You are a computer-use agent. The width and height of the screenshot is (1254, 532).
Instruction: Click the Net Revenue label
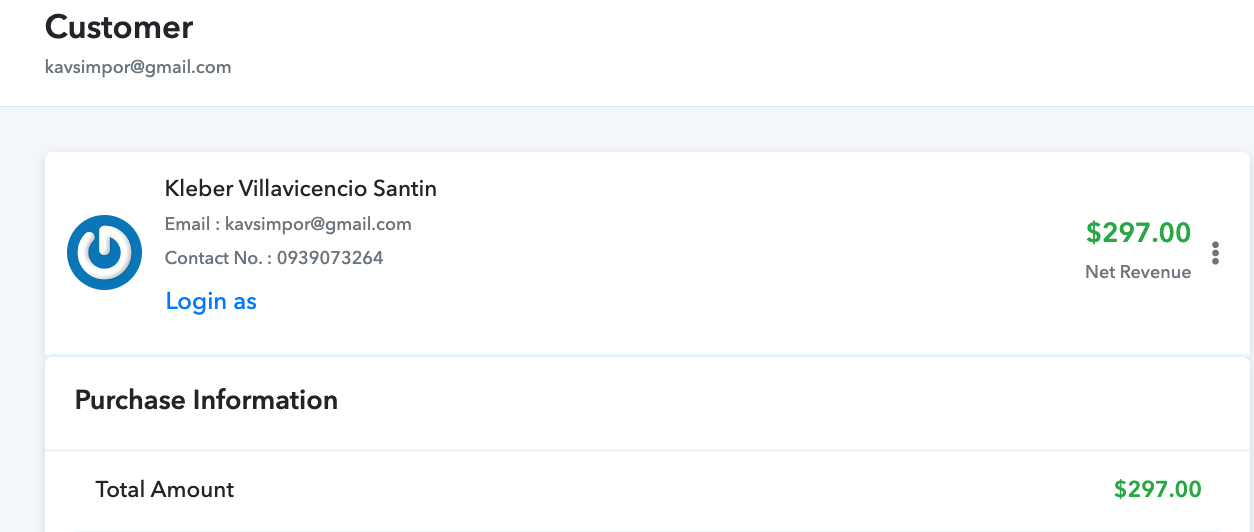point(1138,272)
